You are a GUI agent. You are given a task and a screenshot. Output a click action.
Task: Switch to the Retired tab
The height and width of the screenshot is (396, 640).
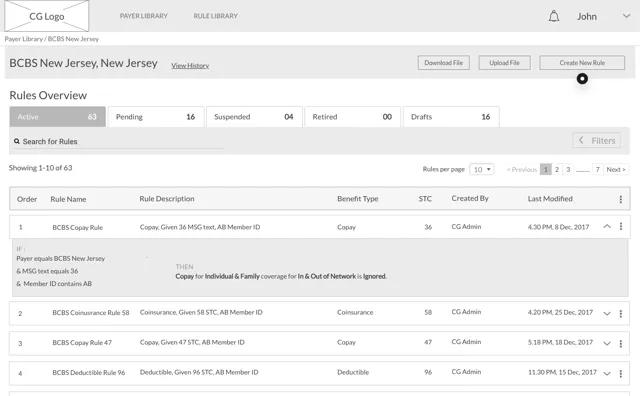click(x=353, y=117)
